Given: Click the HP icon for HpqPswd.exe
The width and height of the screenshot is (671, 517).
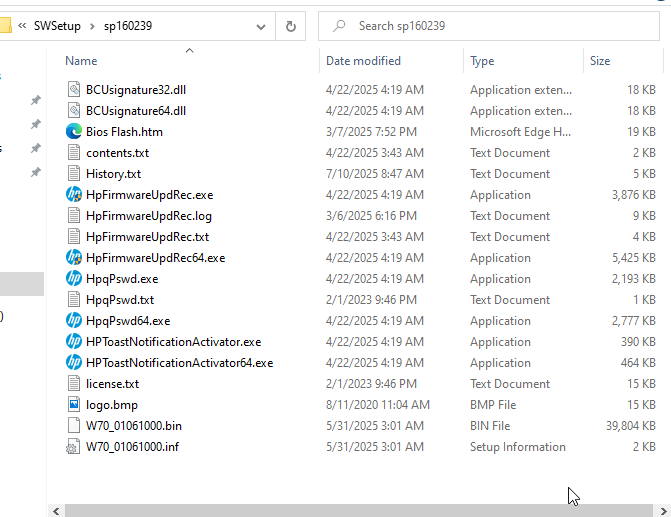Looking at the screenshot, I should point(74,278).
